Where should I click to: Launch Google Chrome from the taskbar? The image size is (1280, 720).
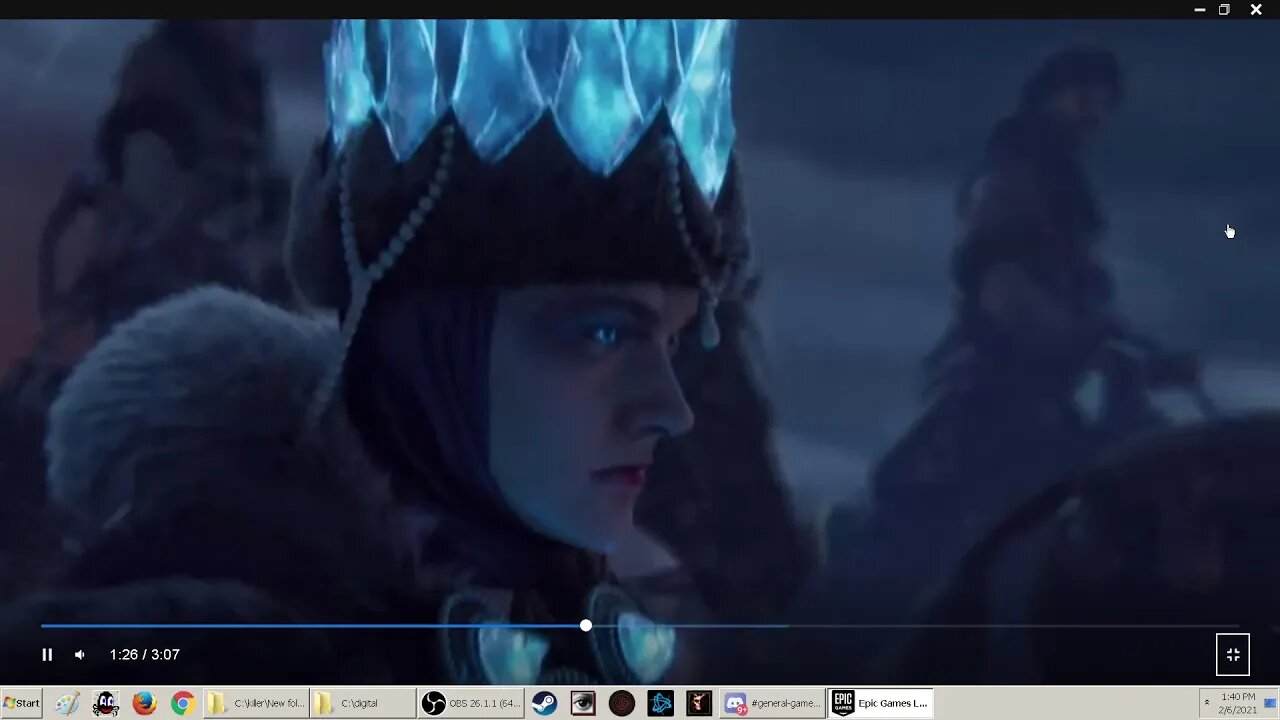pyautogui.click(x=182, y=703)
